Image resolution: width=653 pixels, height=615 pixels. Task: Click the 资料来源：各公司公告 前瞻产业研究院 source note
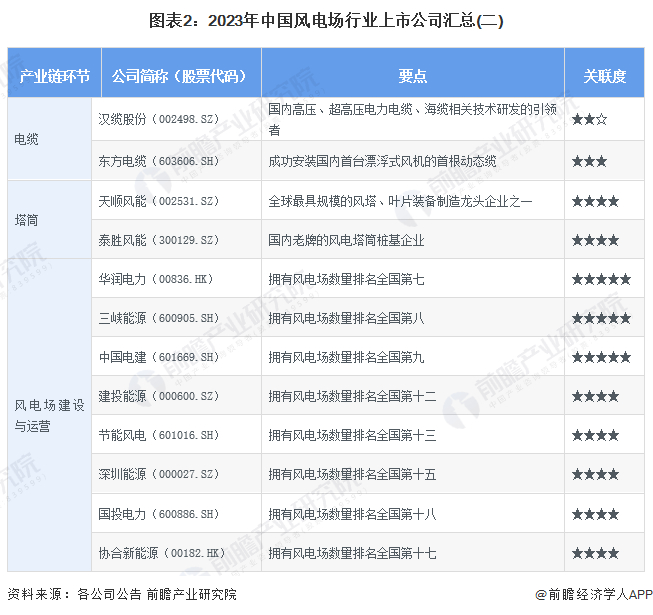coord(122,594)
